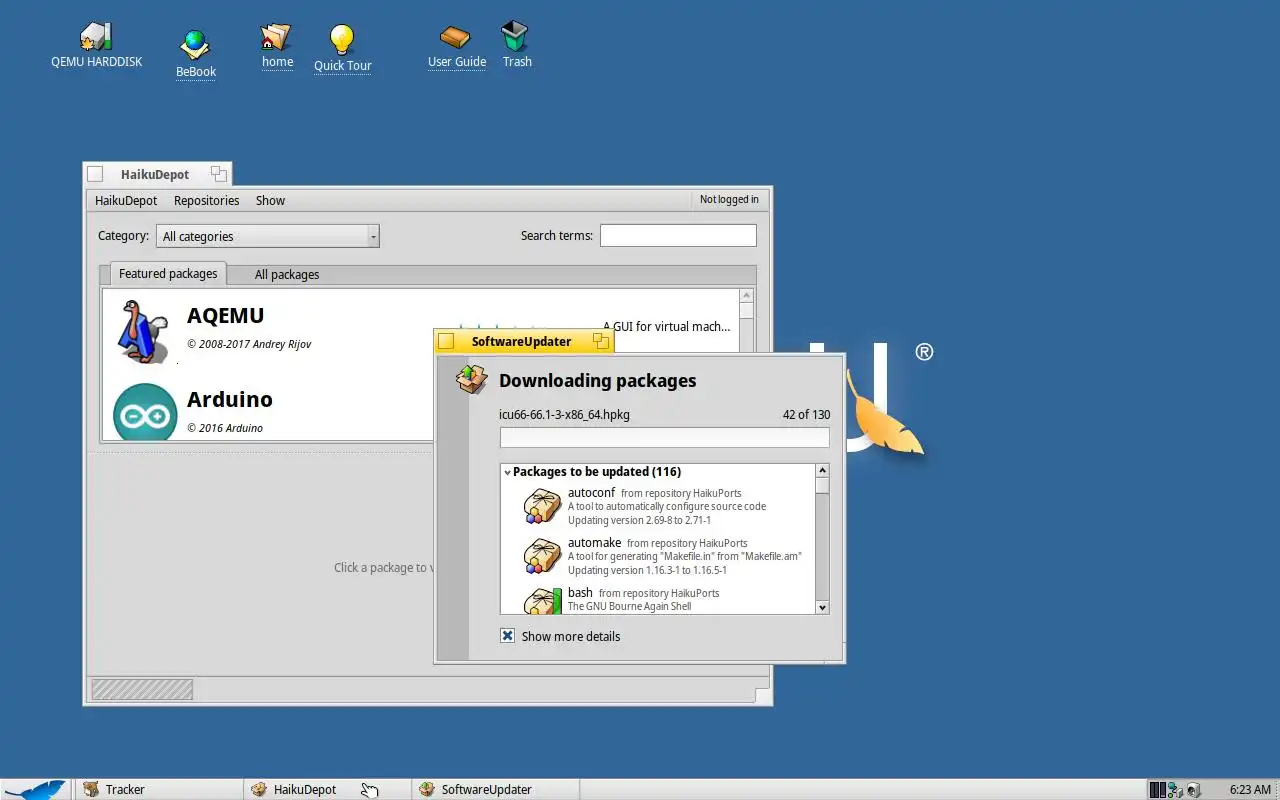This screenshot has width=1280, height=800.
Task: Open the Category All categories dropdown
Action: [267, 236]
